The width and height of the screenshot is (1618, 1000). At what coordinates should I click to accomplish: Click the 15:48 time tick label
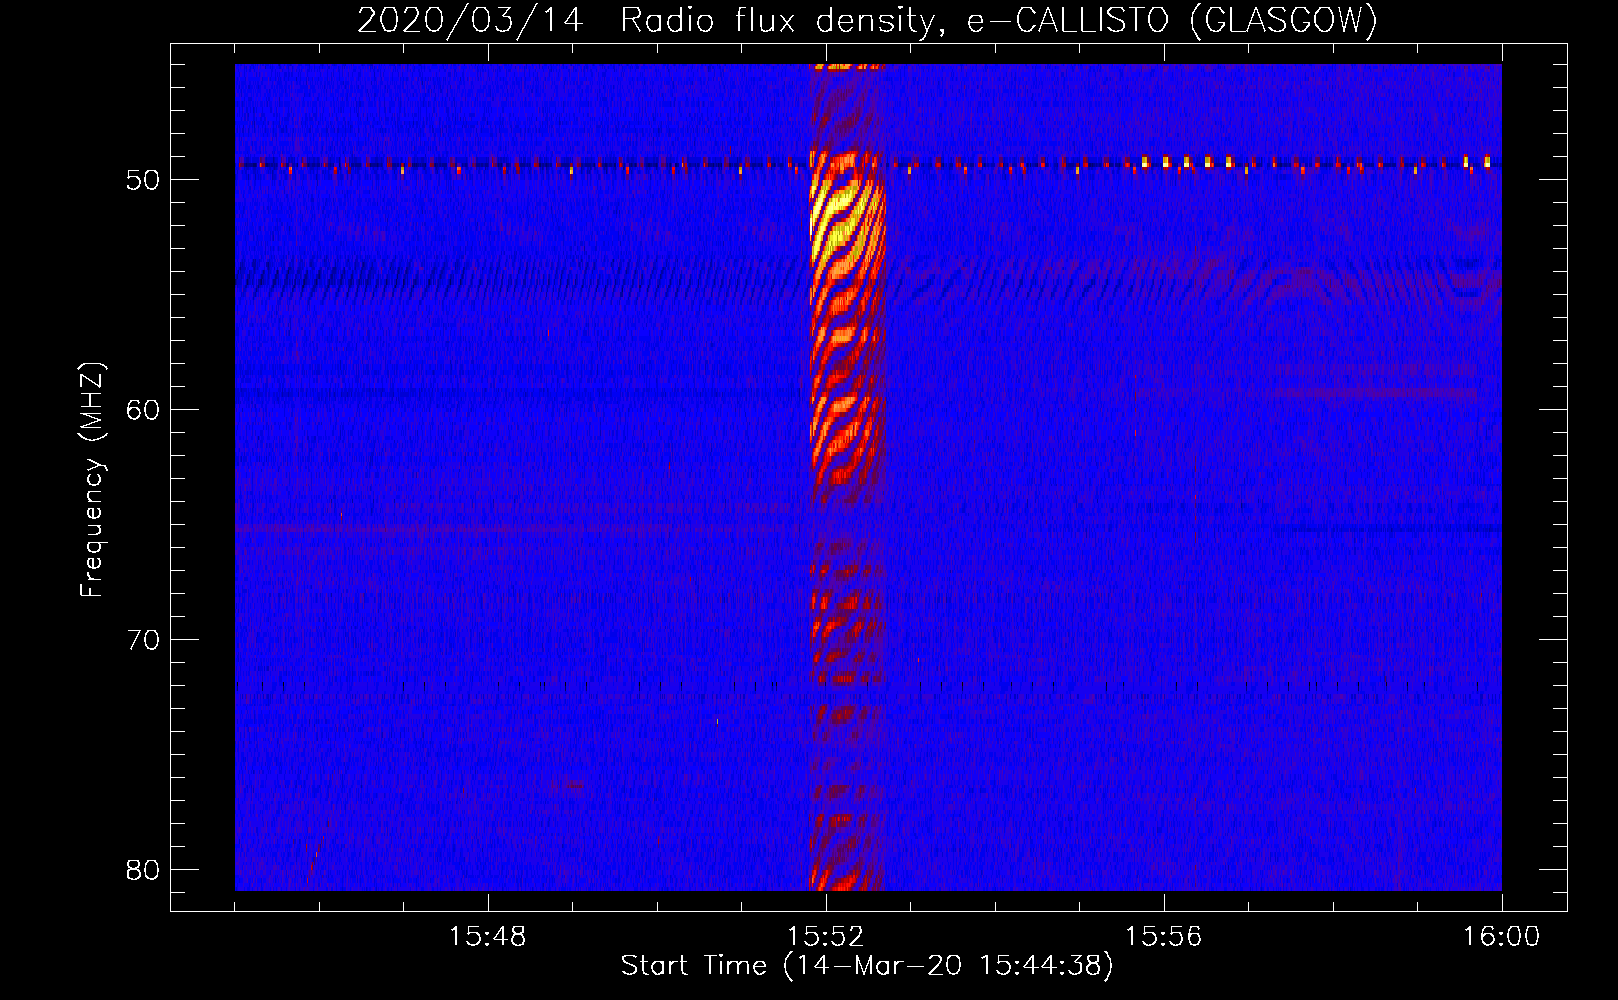coord(488,937)
